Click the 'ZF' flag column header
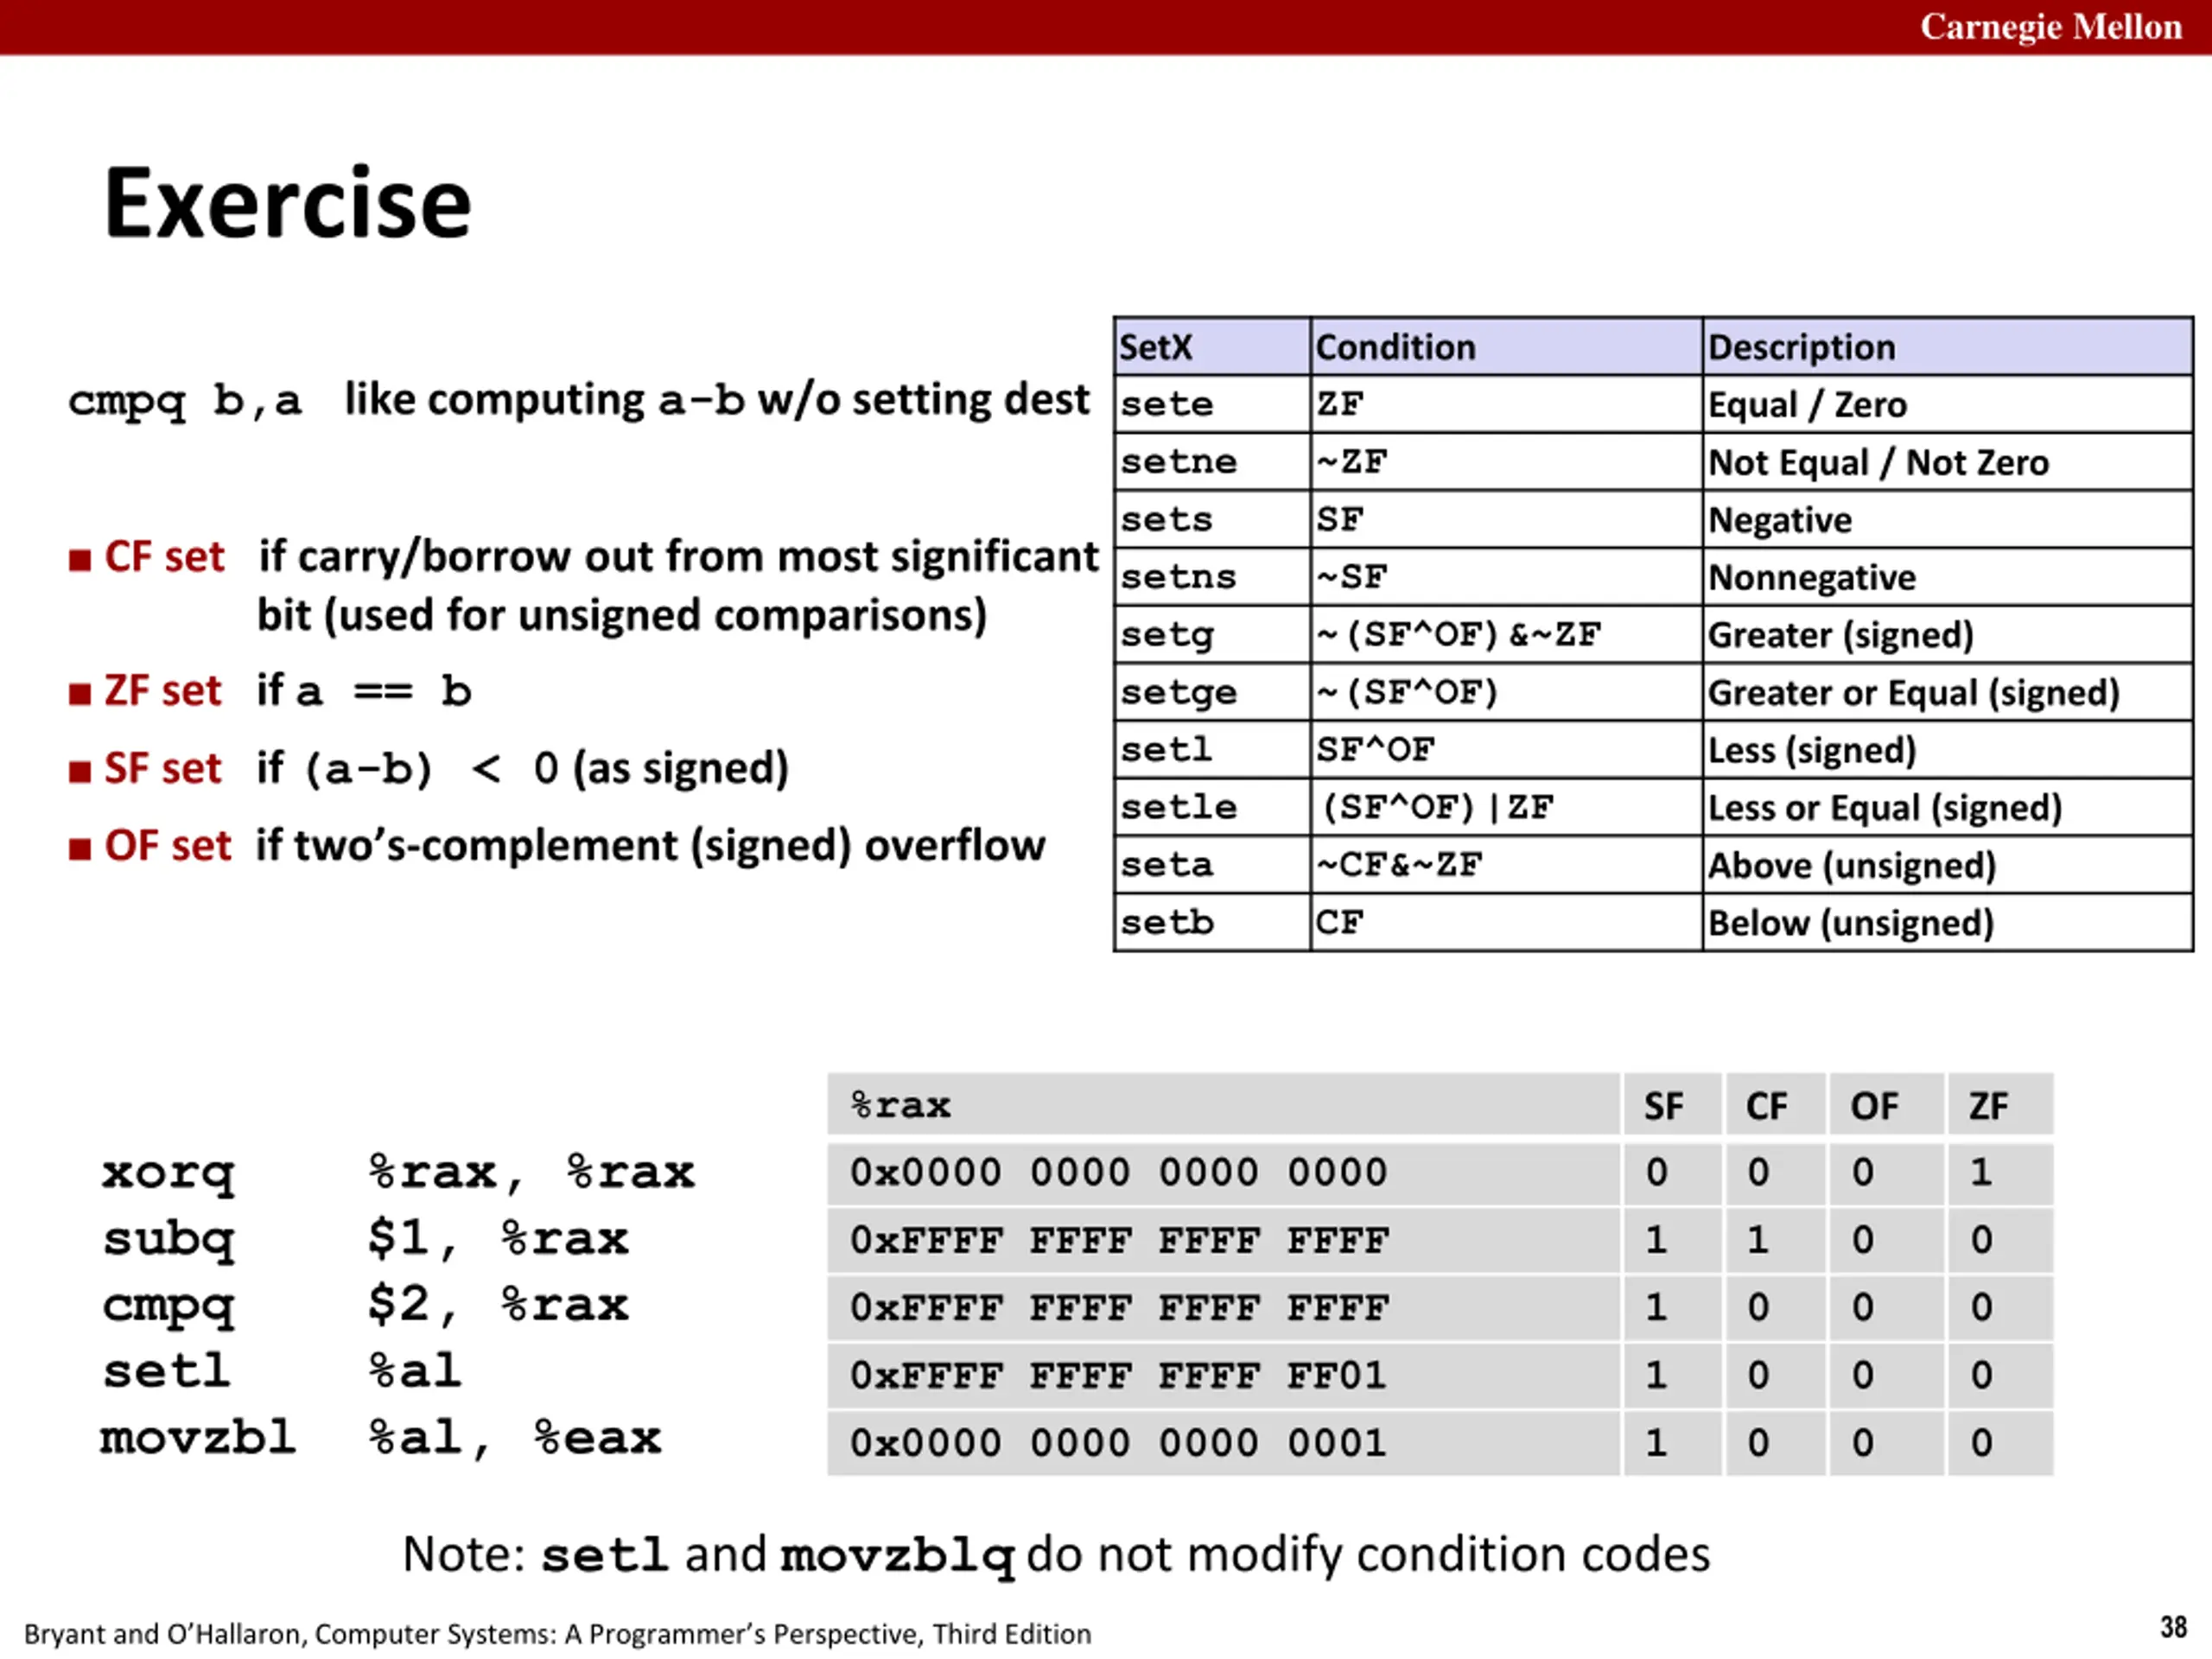The image size is (2212, 1659). tap(2000, 1104)
